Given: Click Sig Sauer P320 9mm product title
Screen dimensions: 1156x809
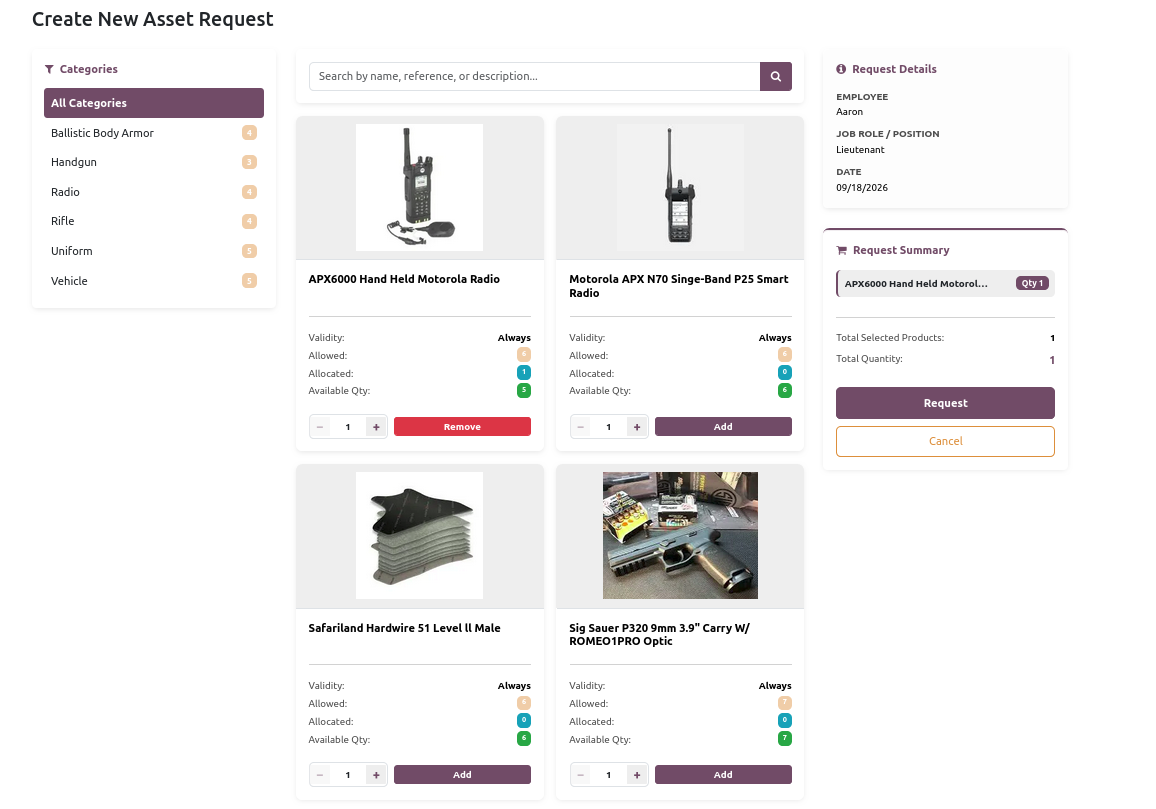Looking at the screenshot, I should click(659, 634).
